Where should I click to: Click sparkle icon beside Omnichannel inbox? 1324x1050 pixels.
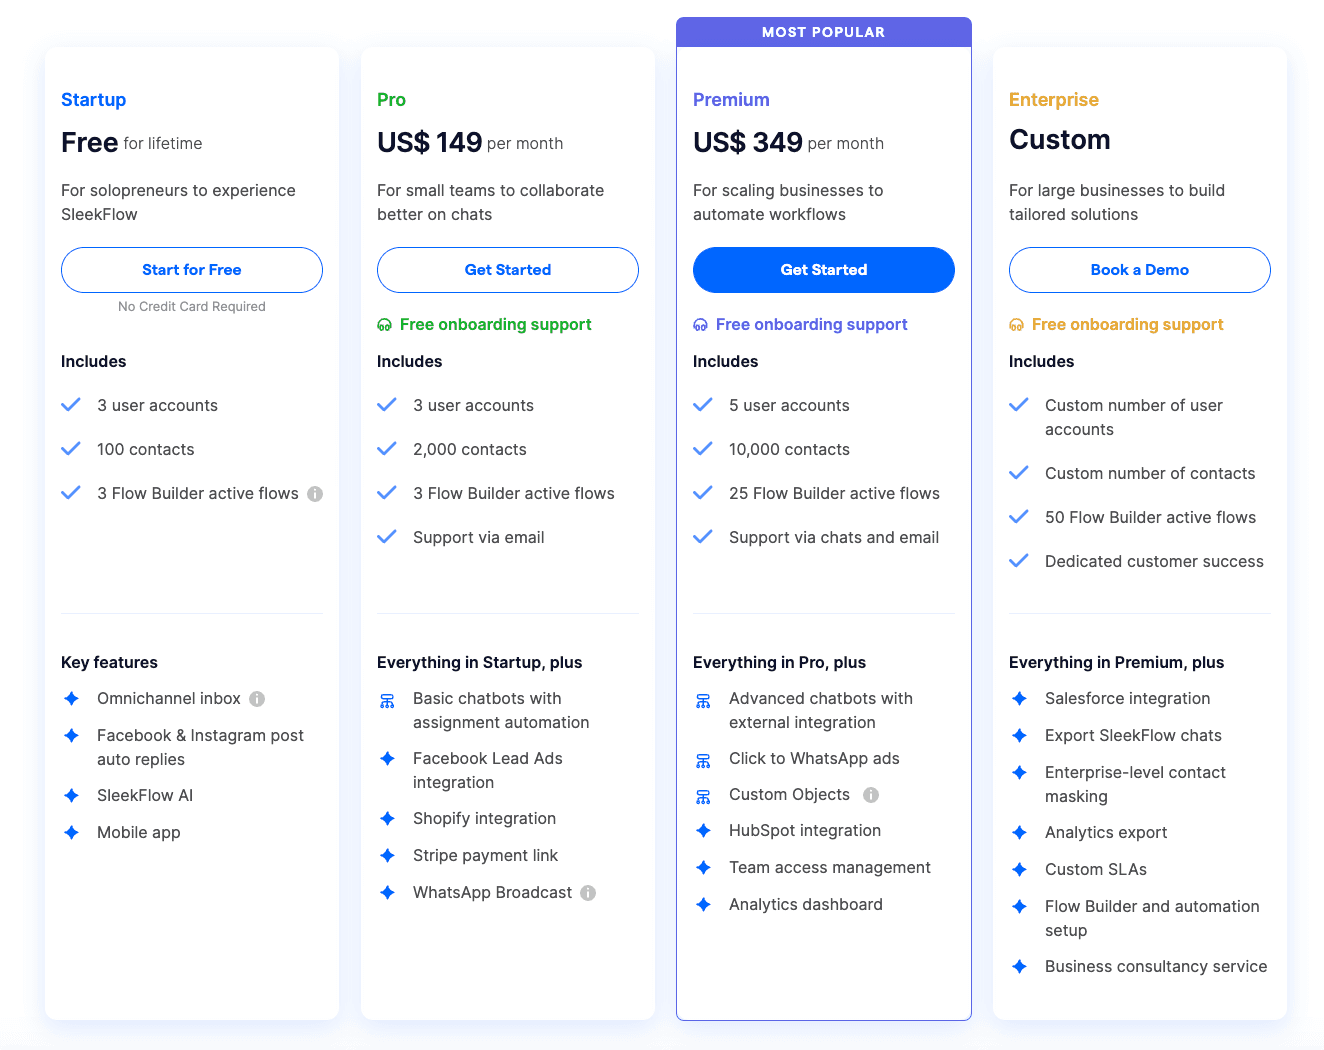[x=71, y=699]
